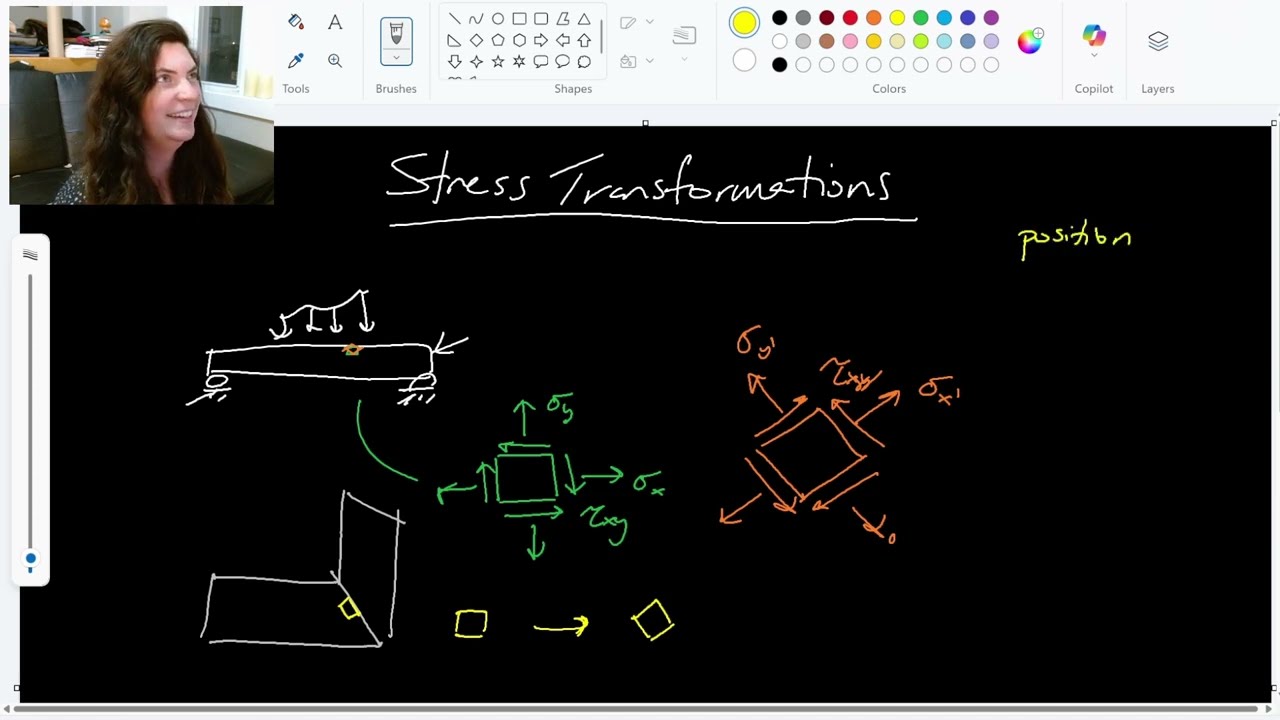Select the Hexagon shape
The height and width of the screenshot is (720, 1280).
coord(519,40)
